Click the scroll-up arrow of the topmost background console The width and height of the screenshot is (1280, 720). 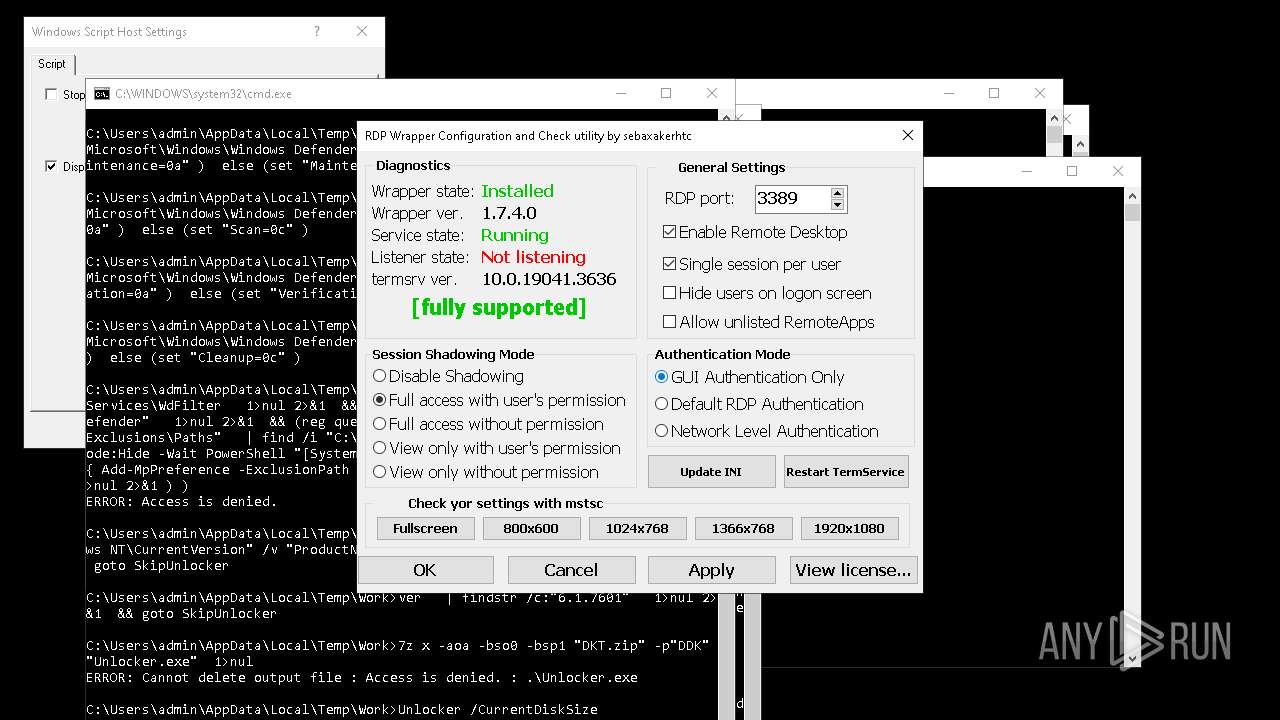(x=1054, y=116)
